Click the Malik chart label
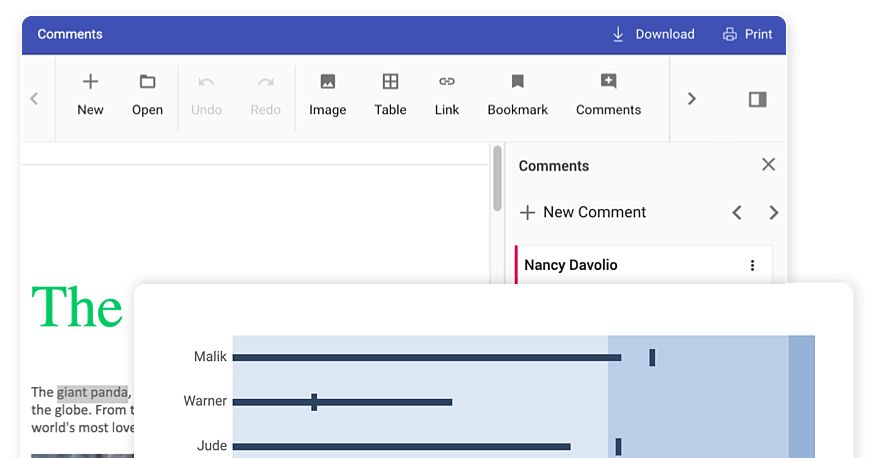The width and height of the screenshot is (872, 458). point(210,357)
